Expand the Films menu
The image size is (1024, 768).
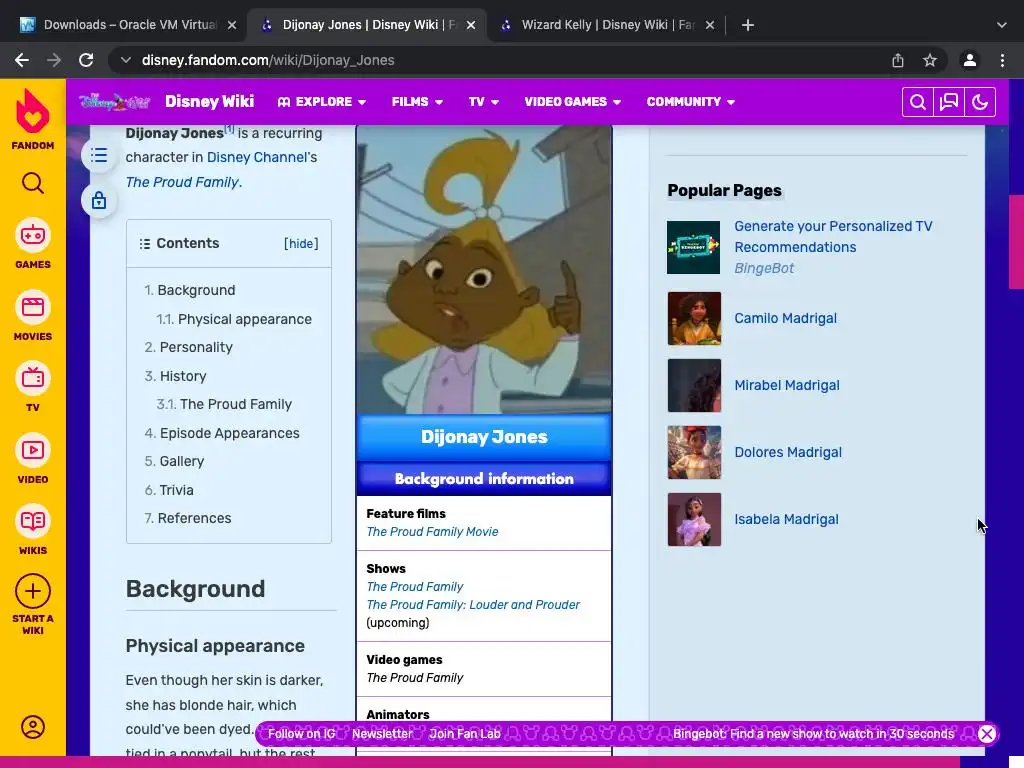tap(417, 102)
